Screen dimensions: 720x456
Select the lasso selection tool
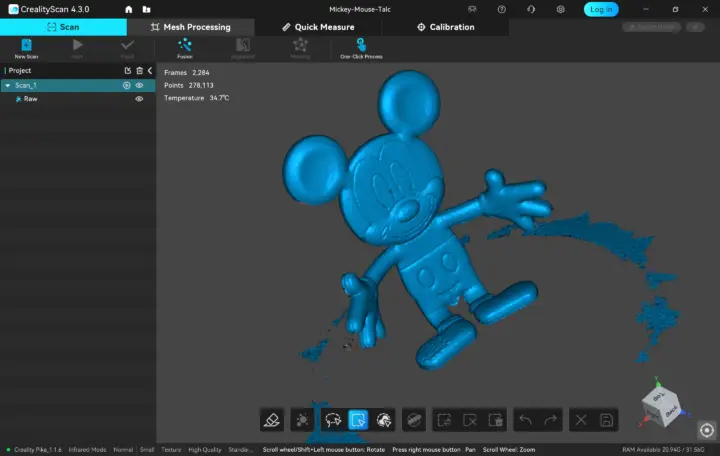coord(332,420)
